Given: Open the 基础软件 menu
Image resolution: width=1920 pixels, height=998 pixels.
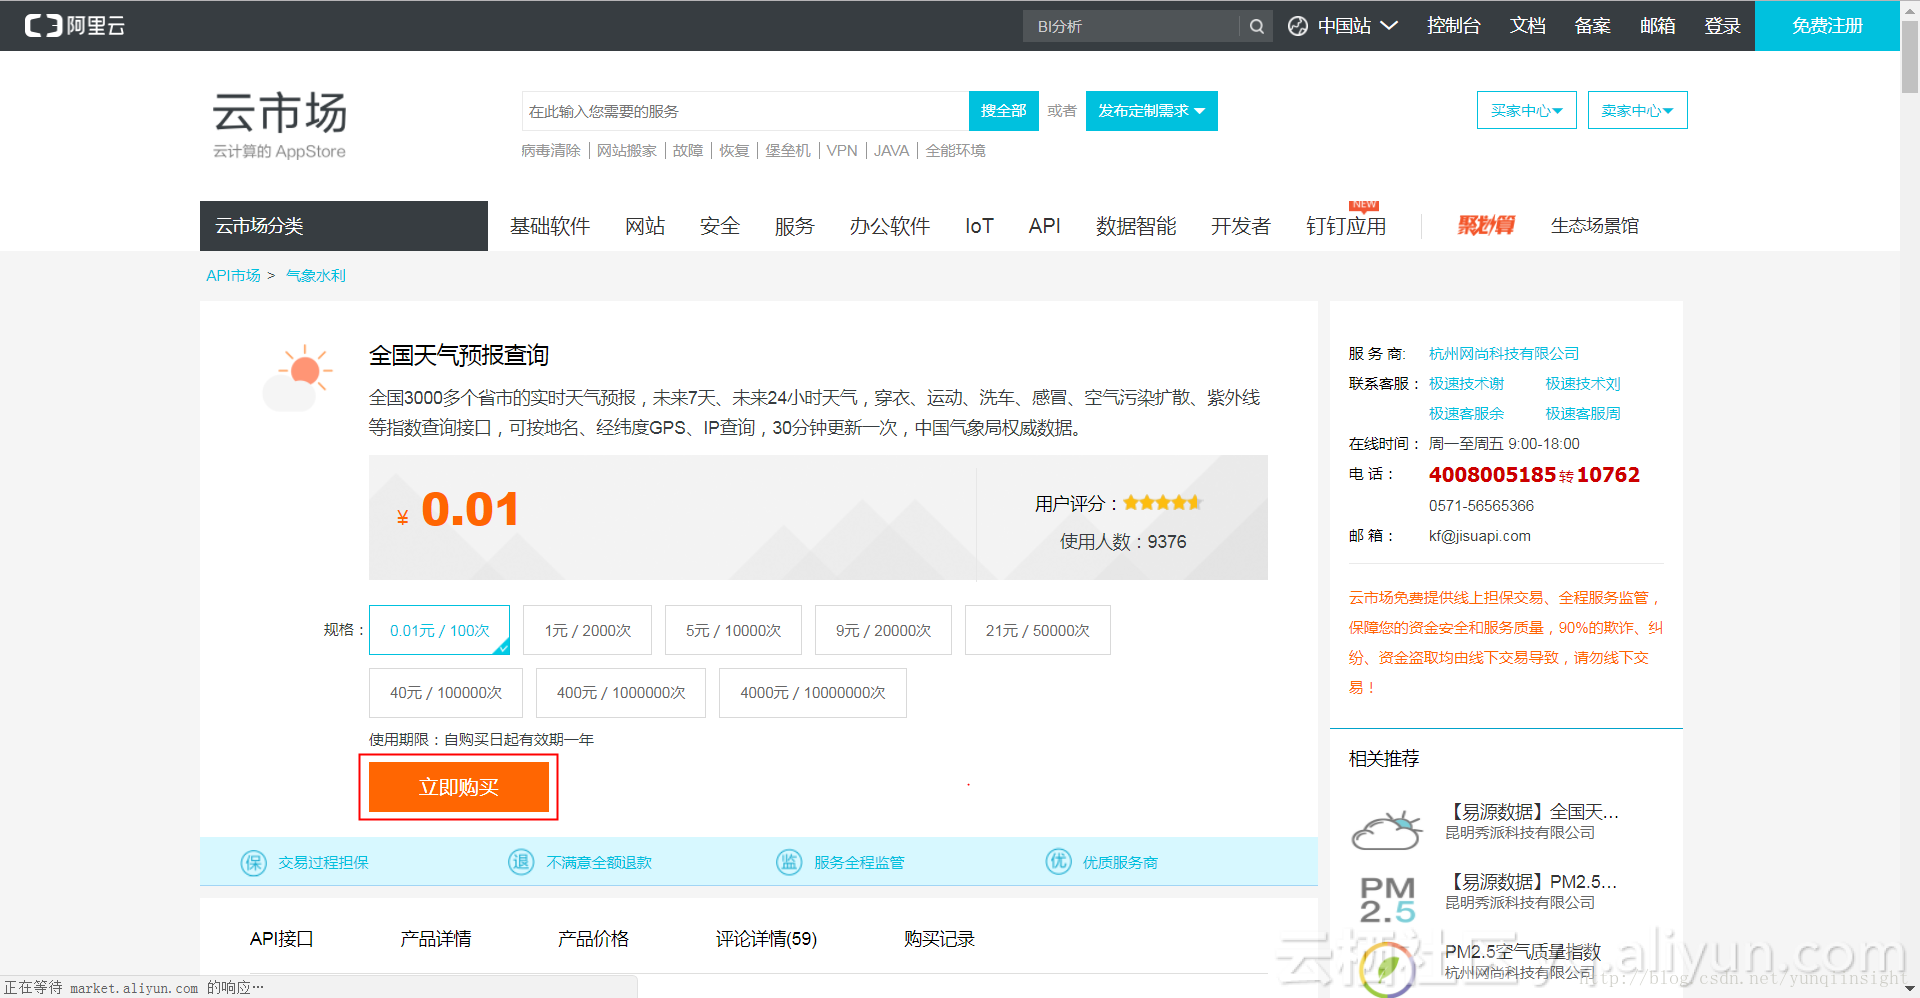Looking at the screenshot, I should (x=550, y=226).
